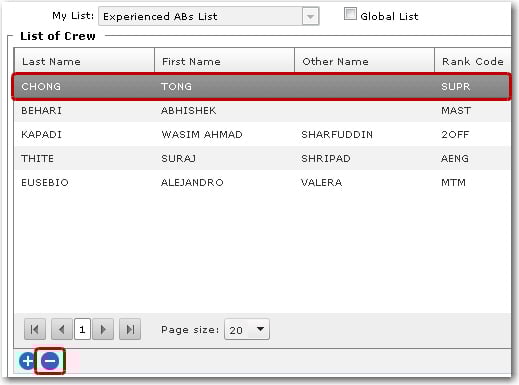
Task: Select the EUSEBIO ALEJANDRO crew row
Action: [x=262, y=183]
